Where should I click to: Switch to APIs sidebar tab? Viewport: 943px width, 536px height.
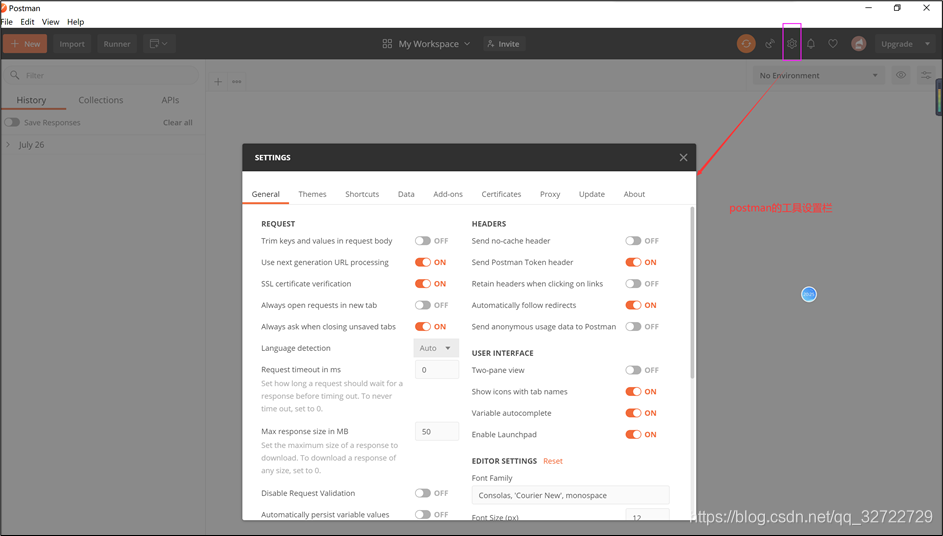pyautogui.click(x=170, y=100)
